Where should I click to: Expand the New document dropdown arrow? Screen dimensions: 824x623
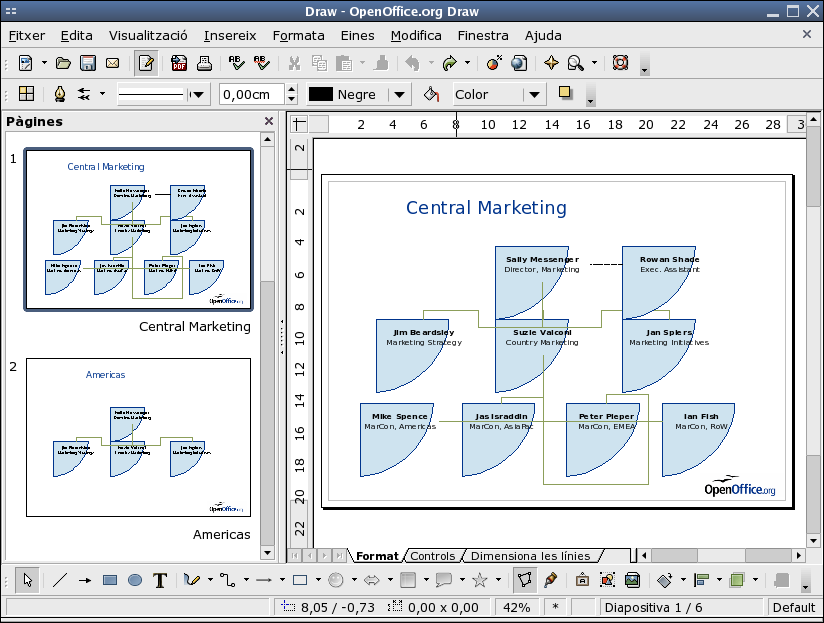click(x=44, y=64)
